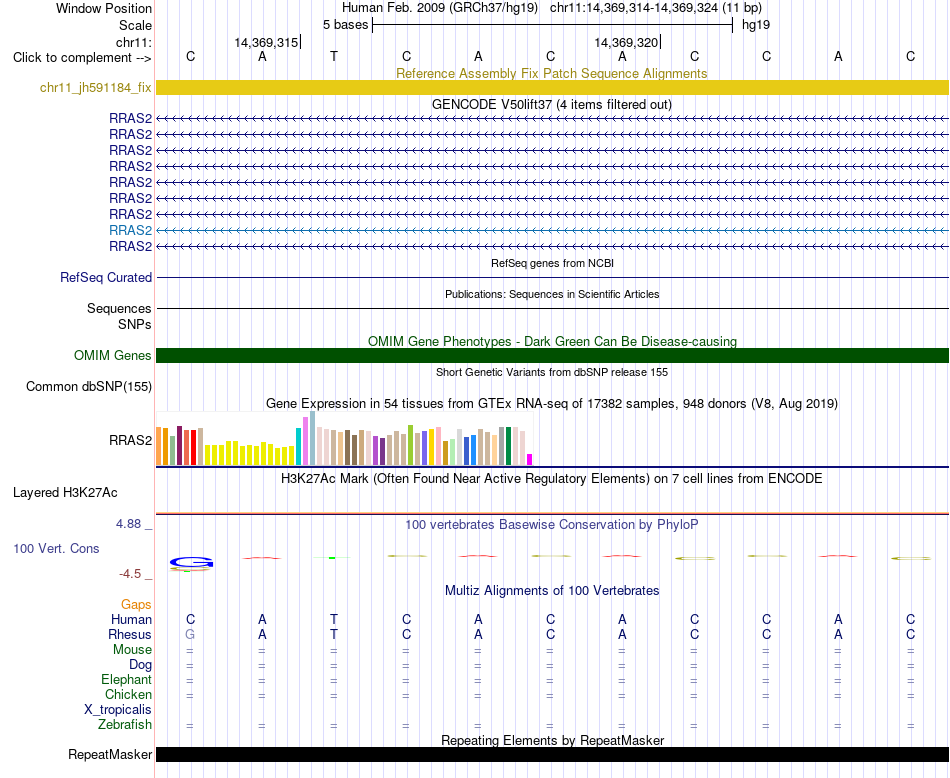Click the blue G logo in conservation track
The width and height of the screenshot is (950, 778).
tap(191, 562)
